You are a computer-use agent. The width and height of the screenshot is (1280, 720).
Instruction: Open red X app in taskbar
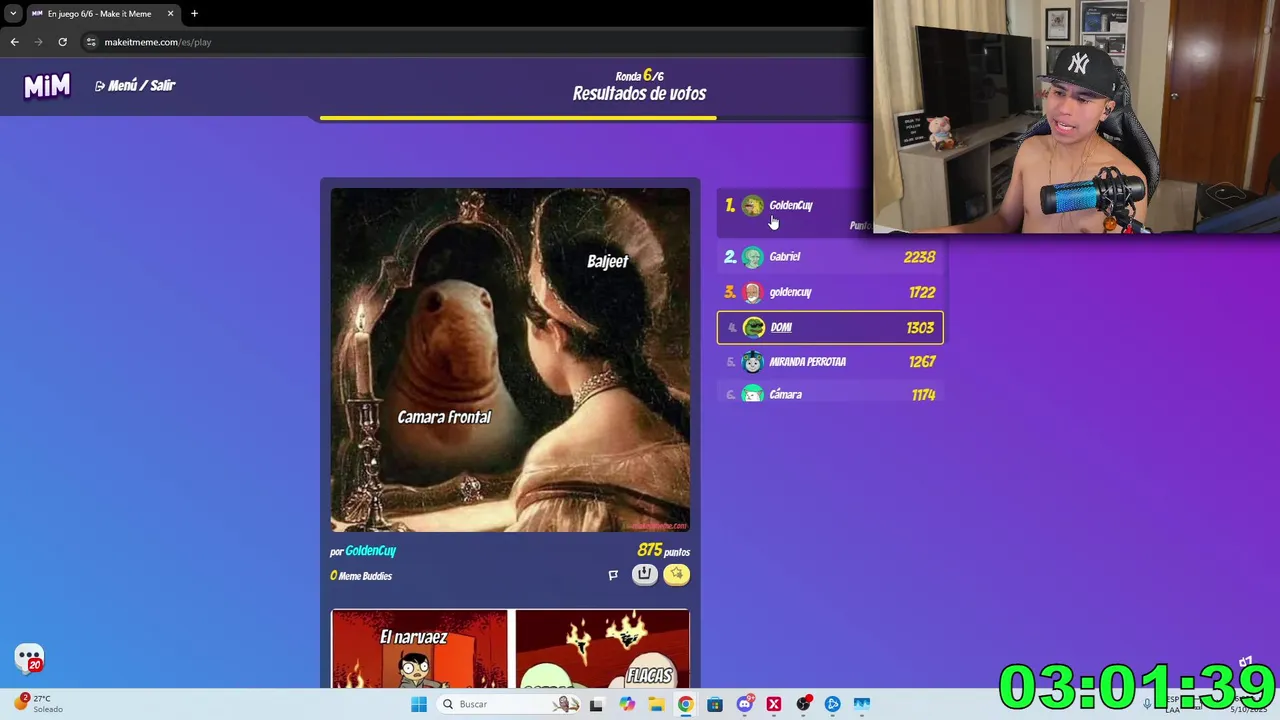coord(774,704)
